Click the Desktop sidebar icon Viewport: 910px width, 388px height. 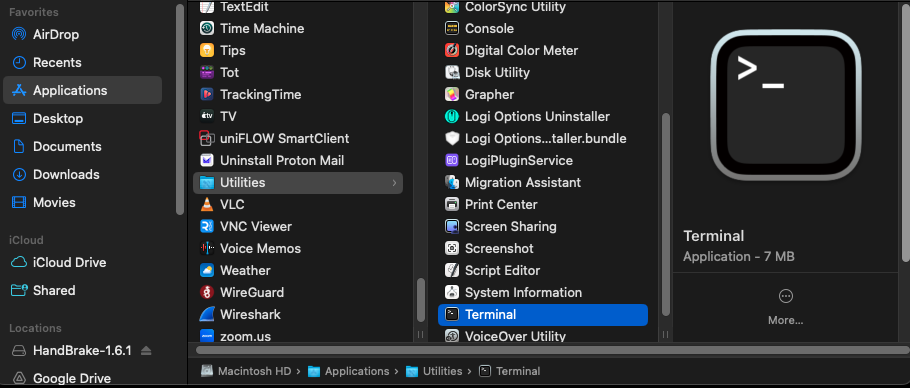[19, 118]
